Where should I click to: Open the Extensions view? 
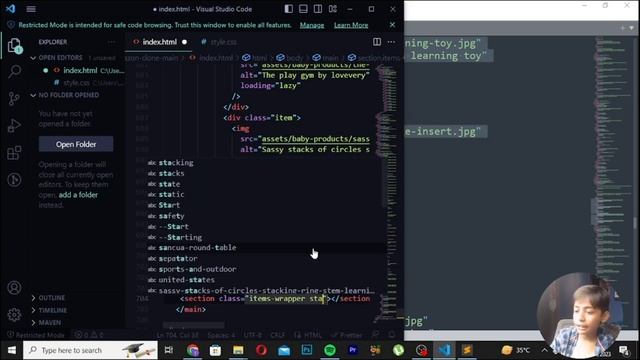coord(14,153)
